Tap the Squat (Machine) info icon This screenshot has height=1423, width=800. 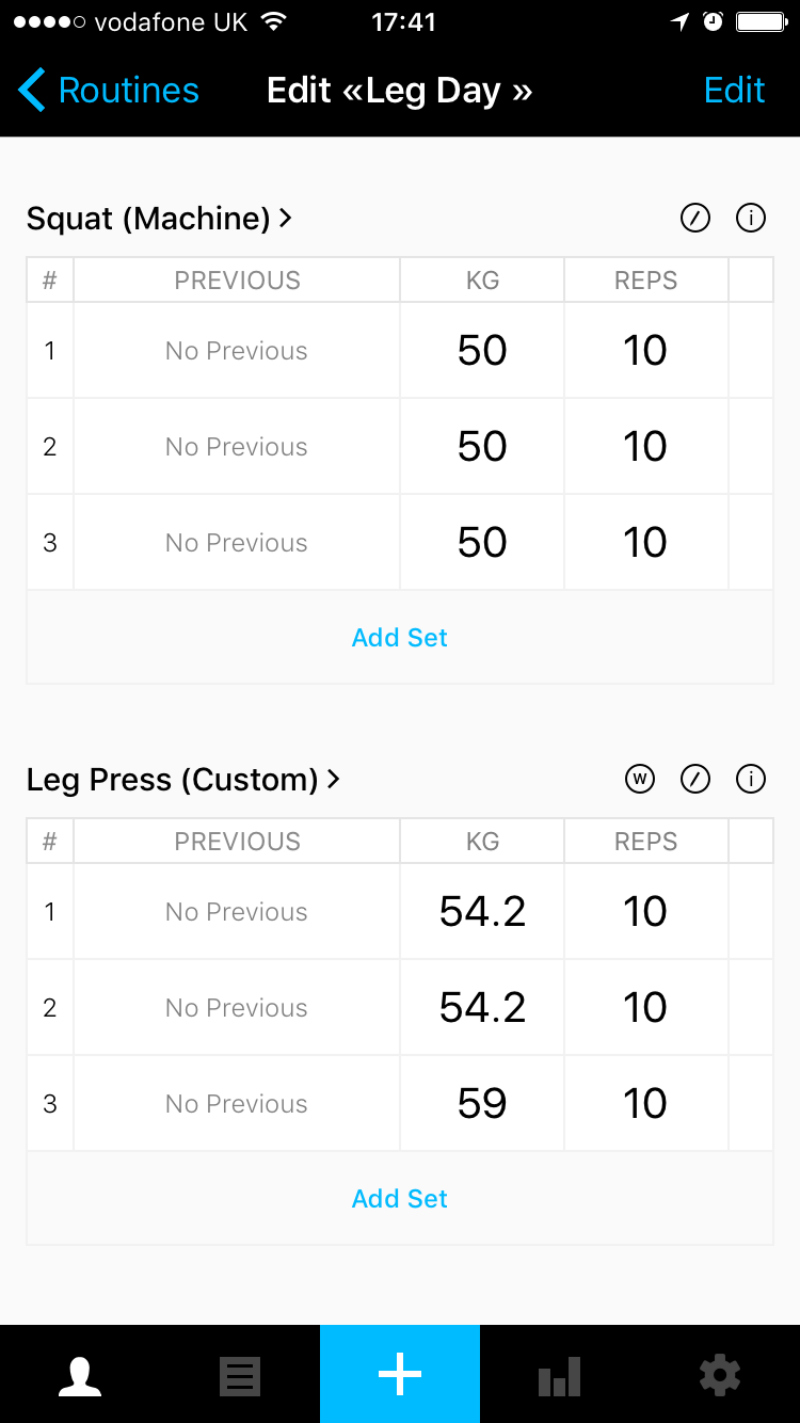pyautogui.click(x=750, y=218)
